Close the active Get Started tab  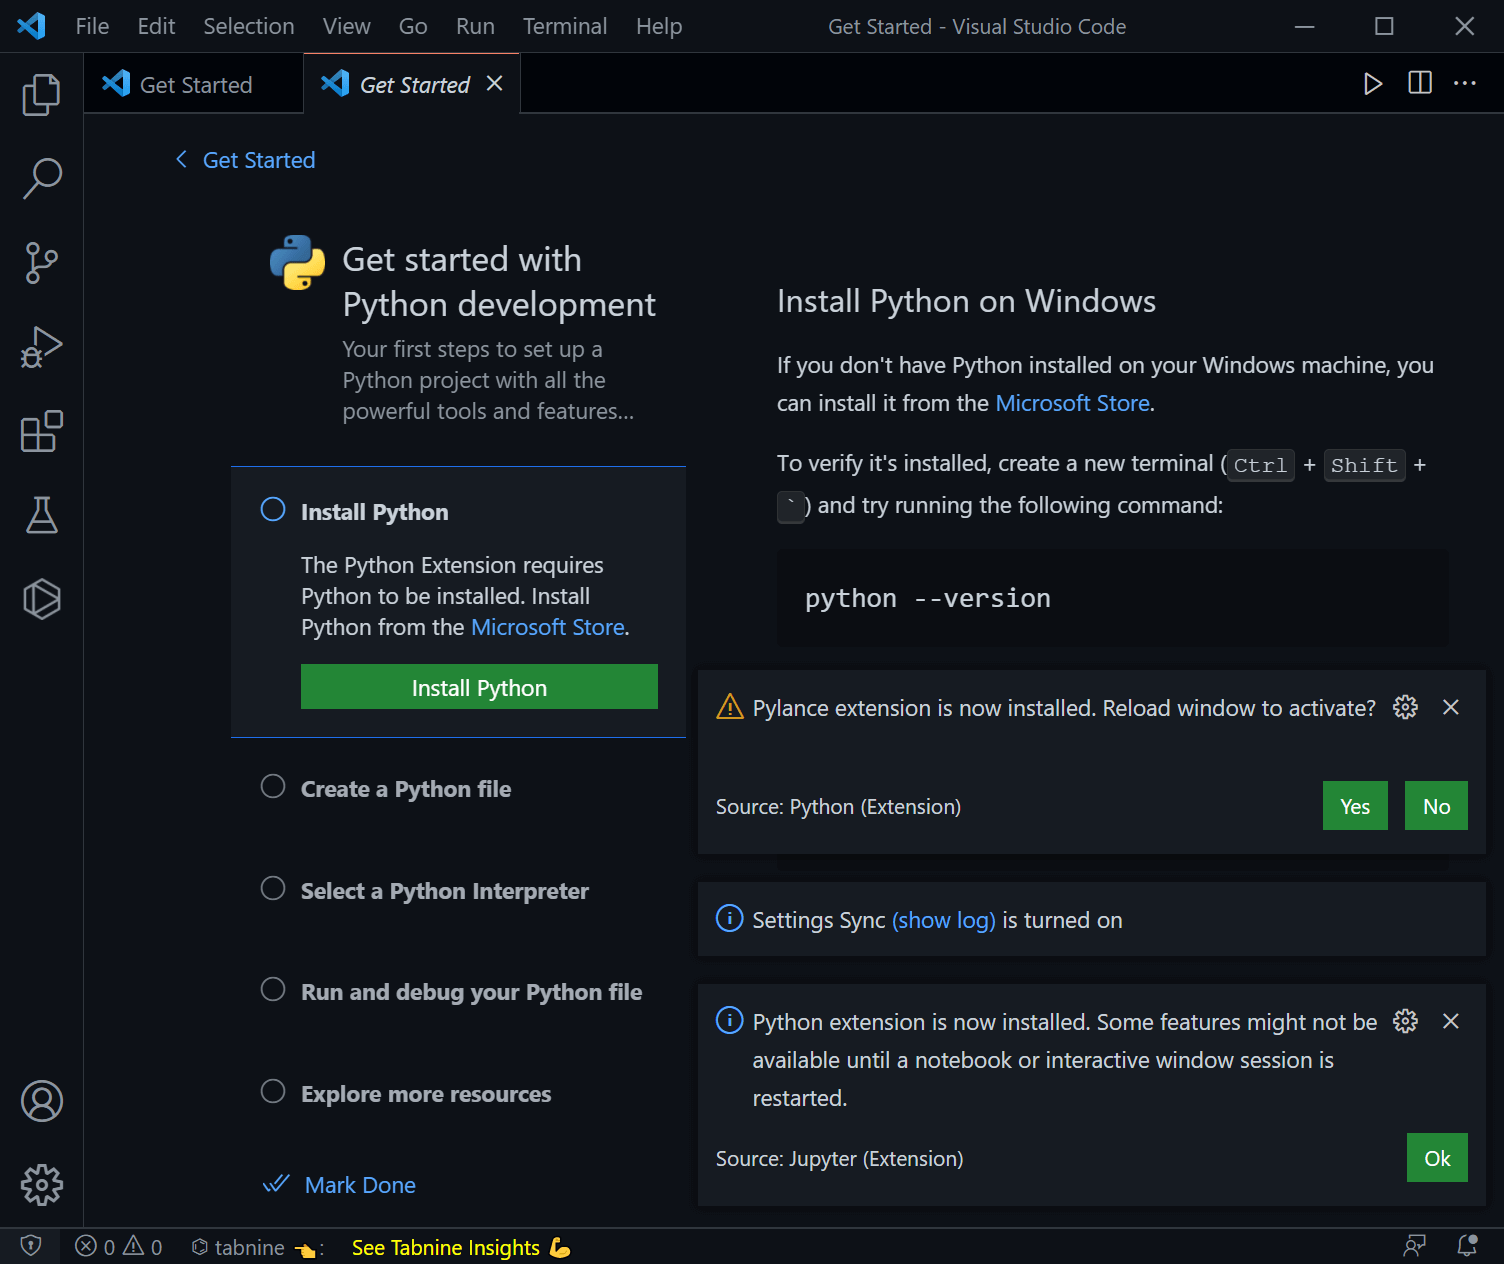[494, 84]
